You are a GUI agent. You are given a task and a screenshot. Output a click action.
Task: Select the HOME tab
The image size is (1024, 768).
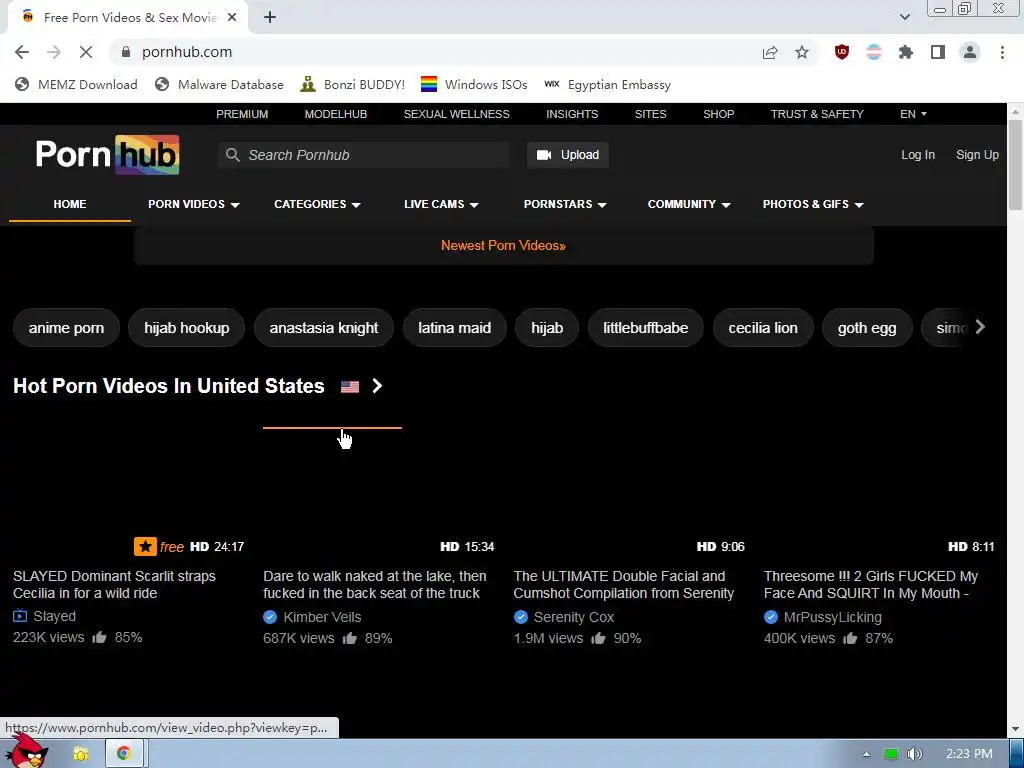pyautogui.click(x=70, y=204)
